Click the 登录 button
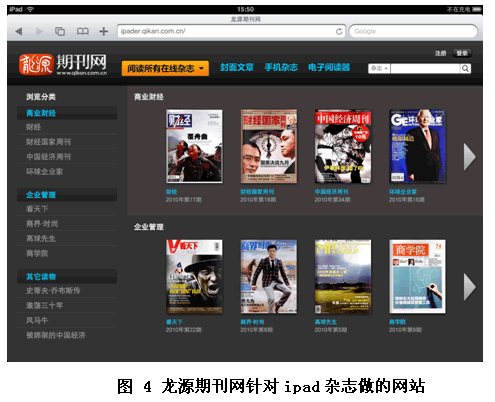Screen dimensions: 495x402 coord(462,53)
